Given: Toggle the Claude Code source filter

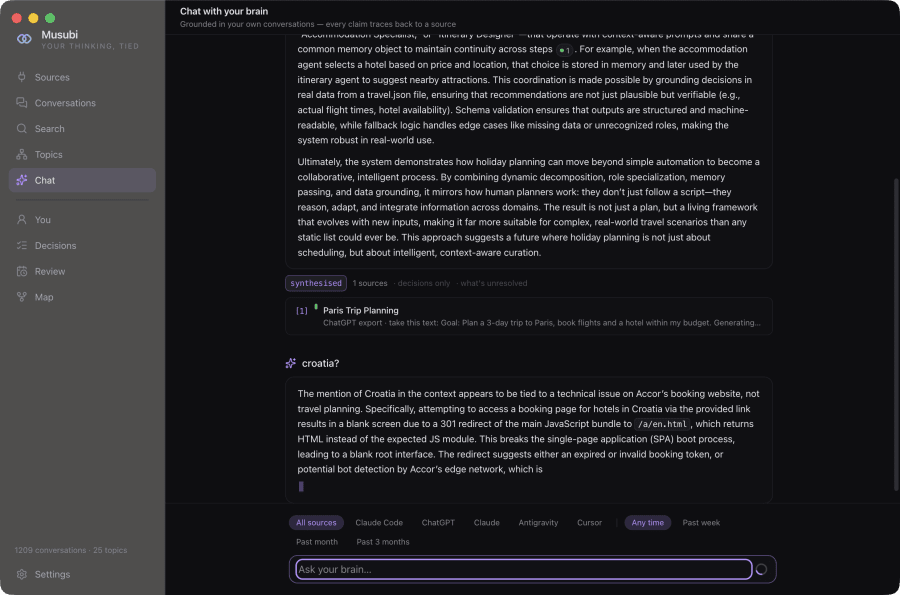Looking at the screenshot, I should [379, 523].
